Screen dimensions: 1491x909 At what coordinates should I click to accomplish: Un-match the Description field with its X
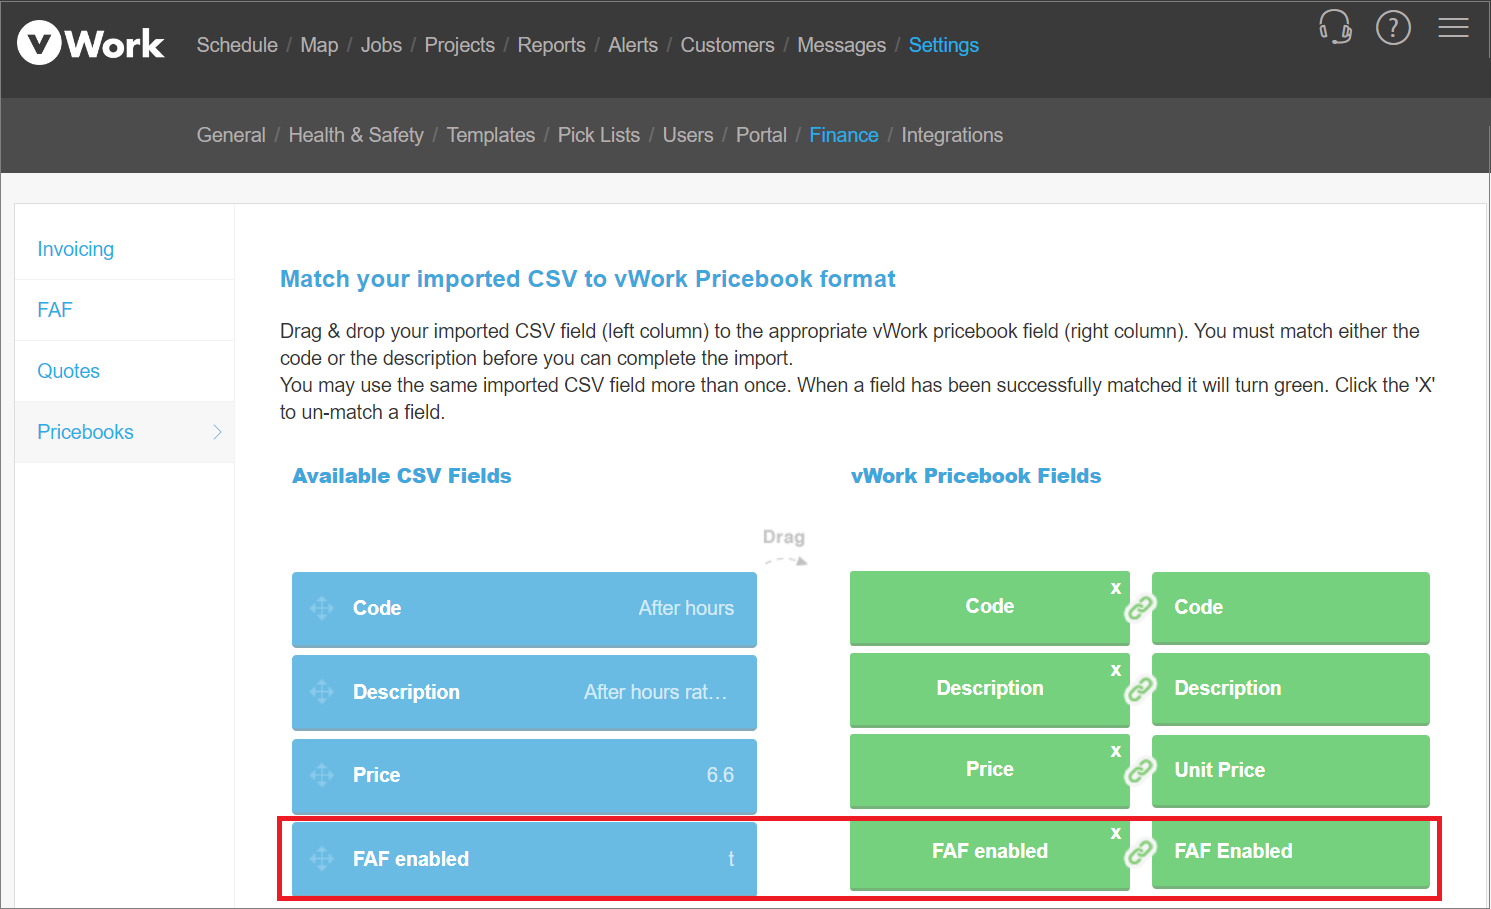click(x=1116, y=670)
